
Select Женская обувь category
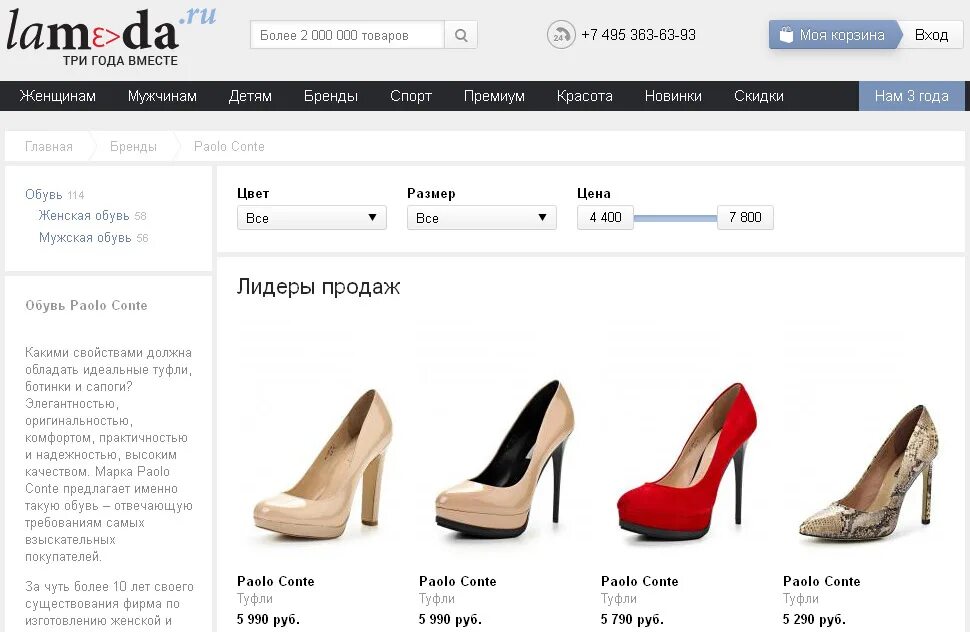[92, 216]
